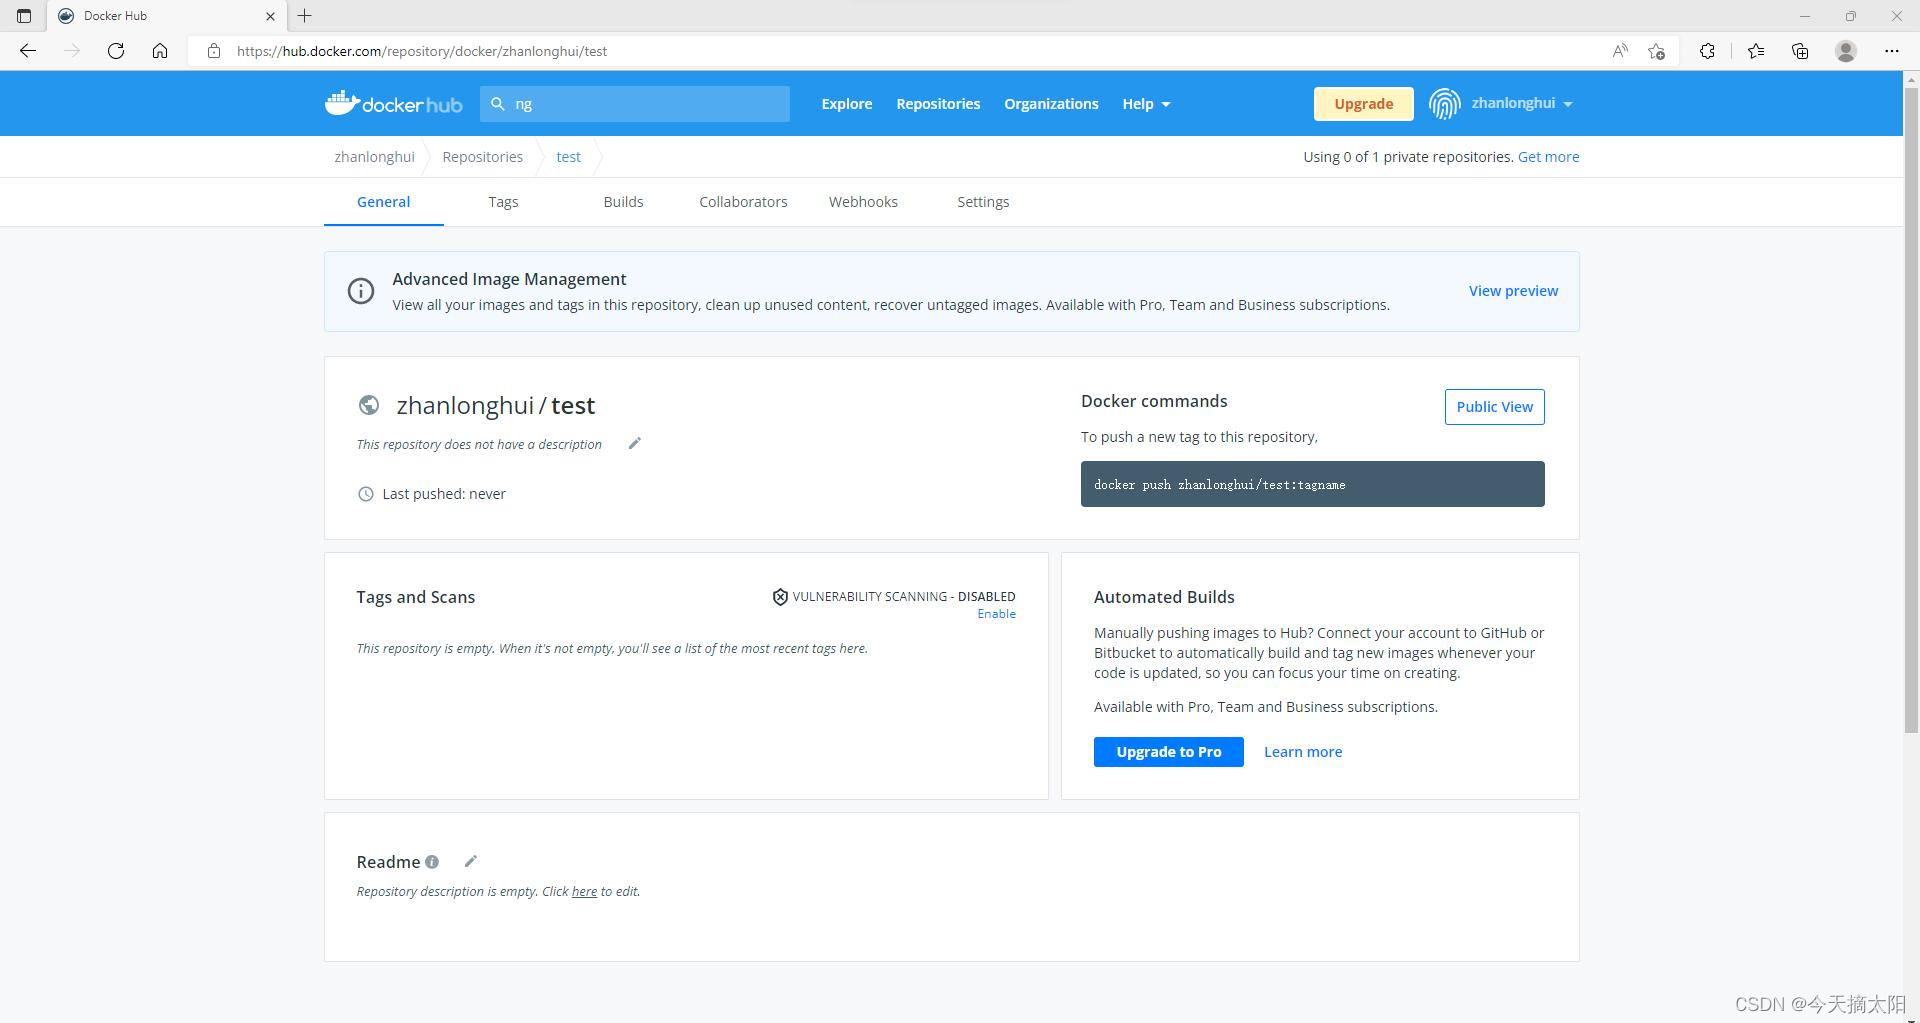Click zhanlonghui breadcrumb link
Image resolution: width=1920 pixels, height=1023 pixels.
click(374, 157)
